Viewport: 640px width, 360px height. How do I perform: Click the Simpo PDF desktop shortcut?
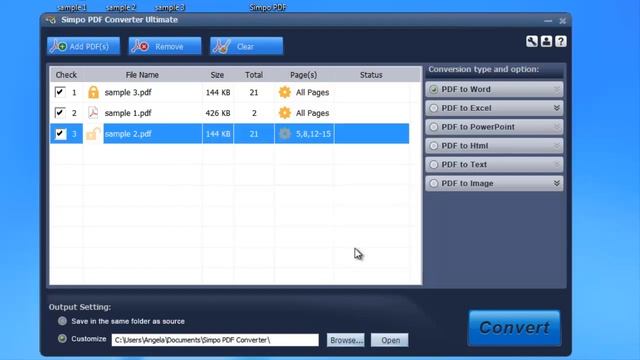coord(268,7)
